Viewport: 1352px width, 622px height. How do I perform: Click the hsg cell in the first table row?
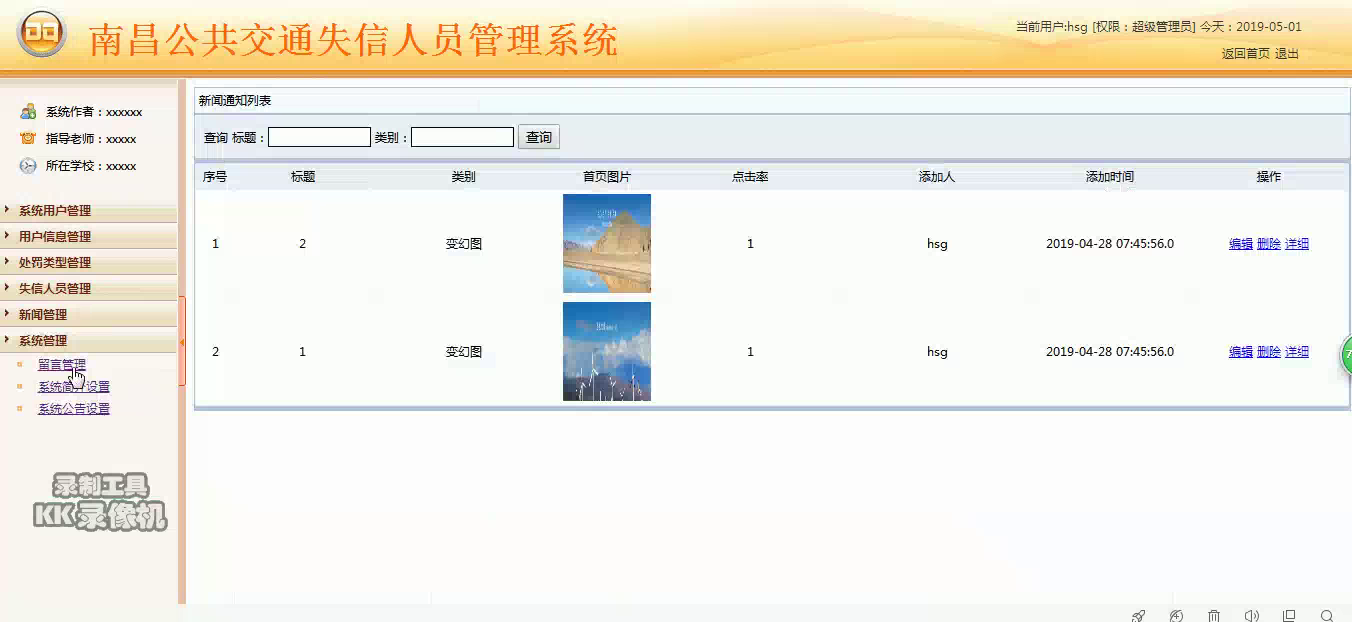point(937,244)
